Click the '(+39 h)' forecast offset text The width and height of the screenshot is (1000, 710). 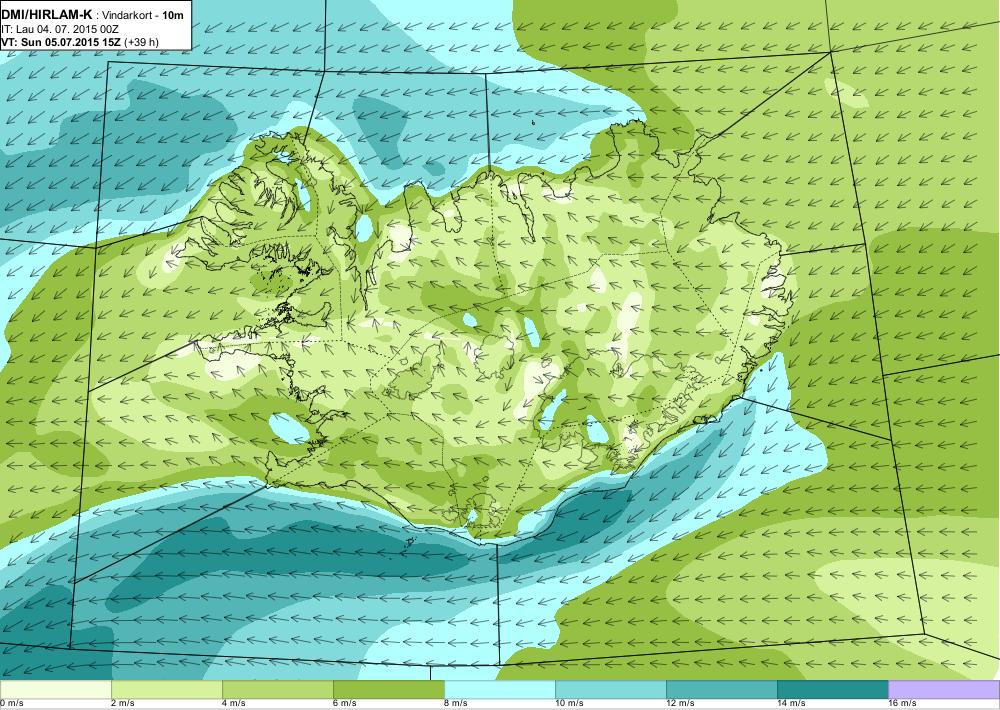tap(142, 42)
